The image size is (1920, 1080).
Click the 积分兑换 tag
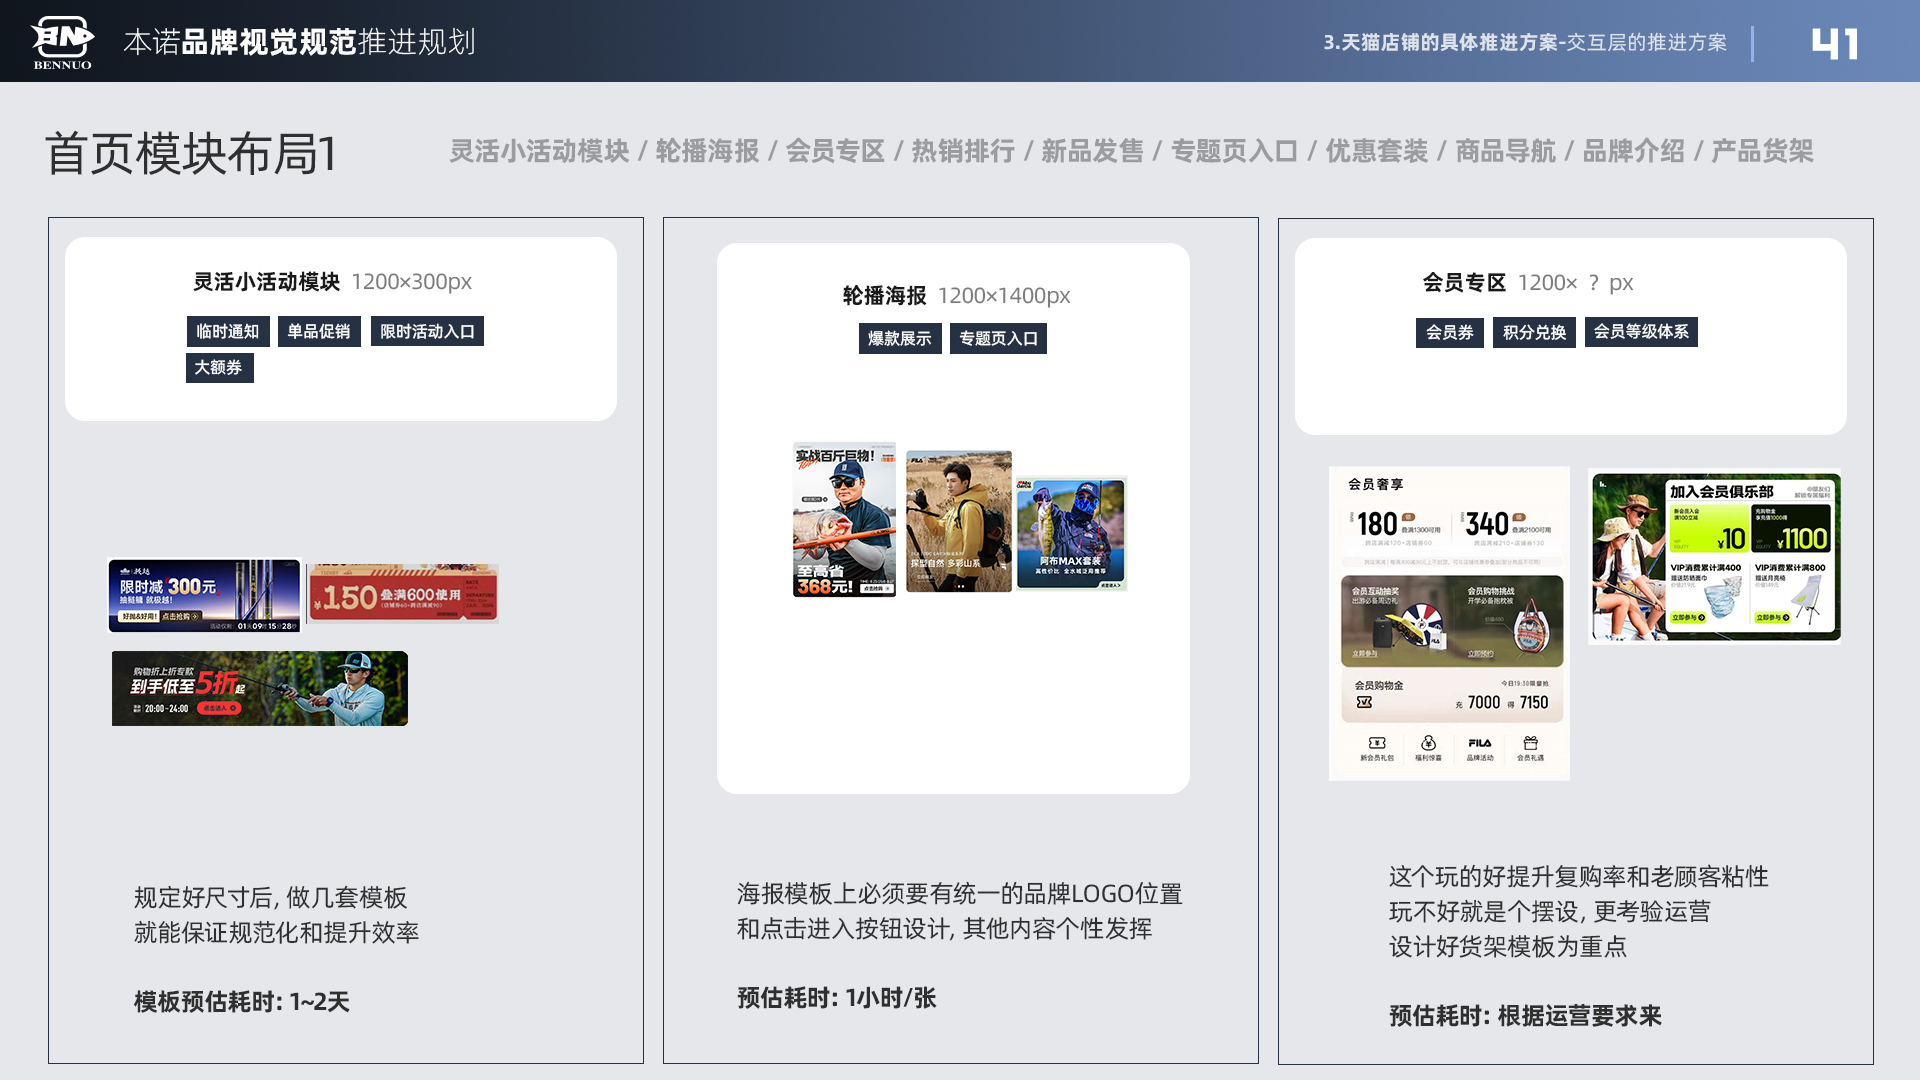(1534, 332)
